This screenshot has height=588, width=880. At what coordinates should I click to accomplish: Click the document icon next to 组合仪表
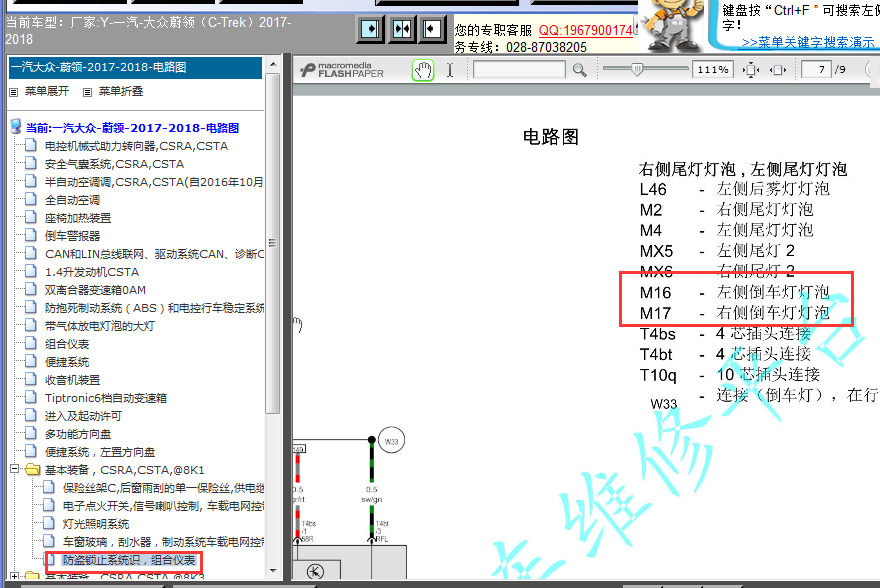tap(31, 343)
